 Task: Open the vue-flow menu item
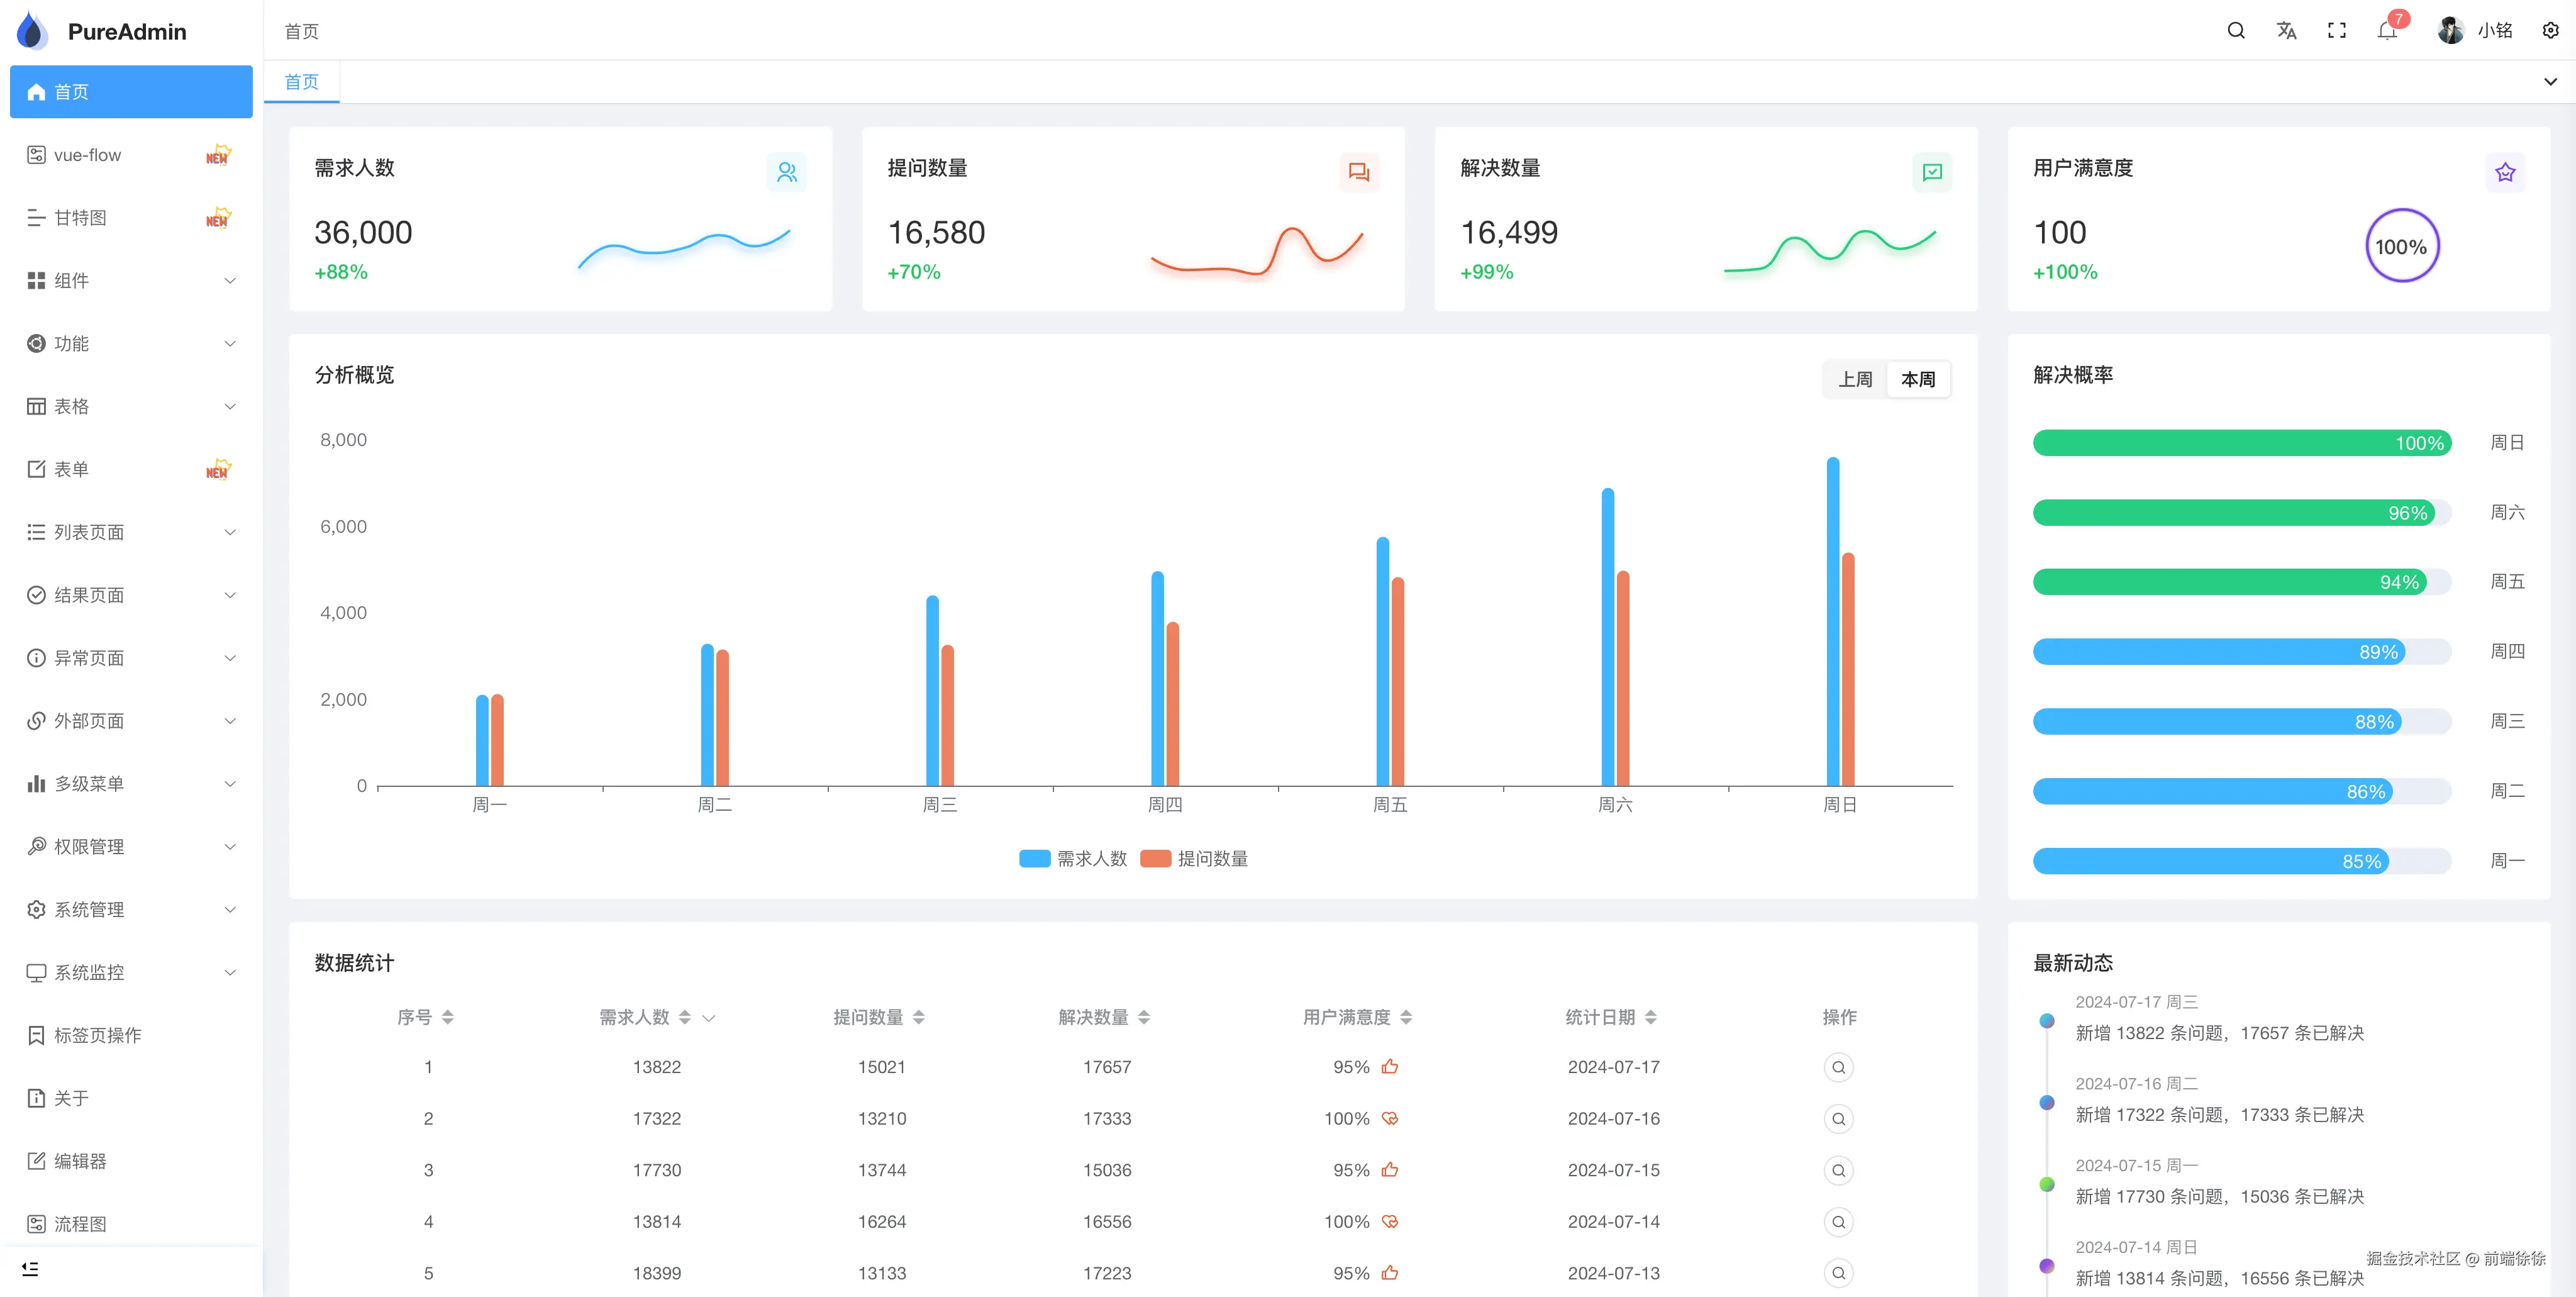click(x=88, y=155)
